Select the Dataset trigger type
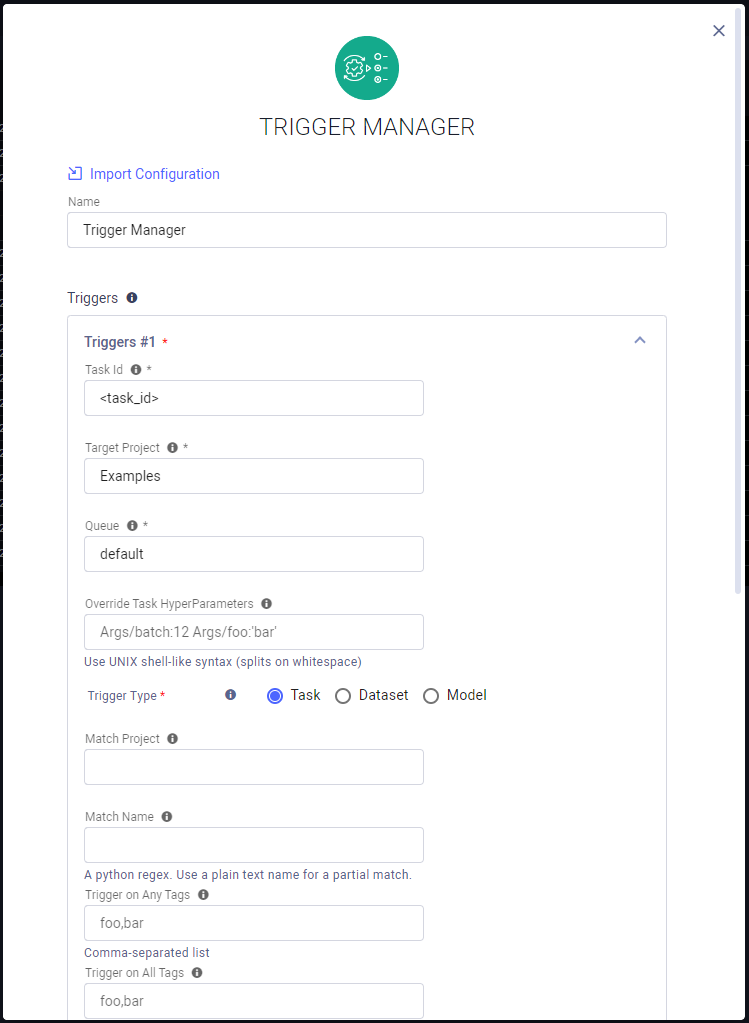The width and height of the screenshot is (749, 1023). (x=342, y=695)
